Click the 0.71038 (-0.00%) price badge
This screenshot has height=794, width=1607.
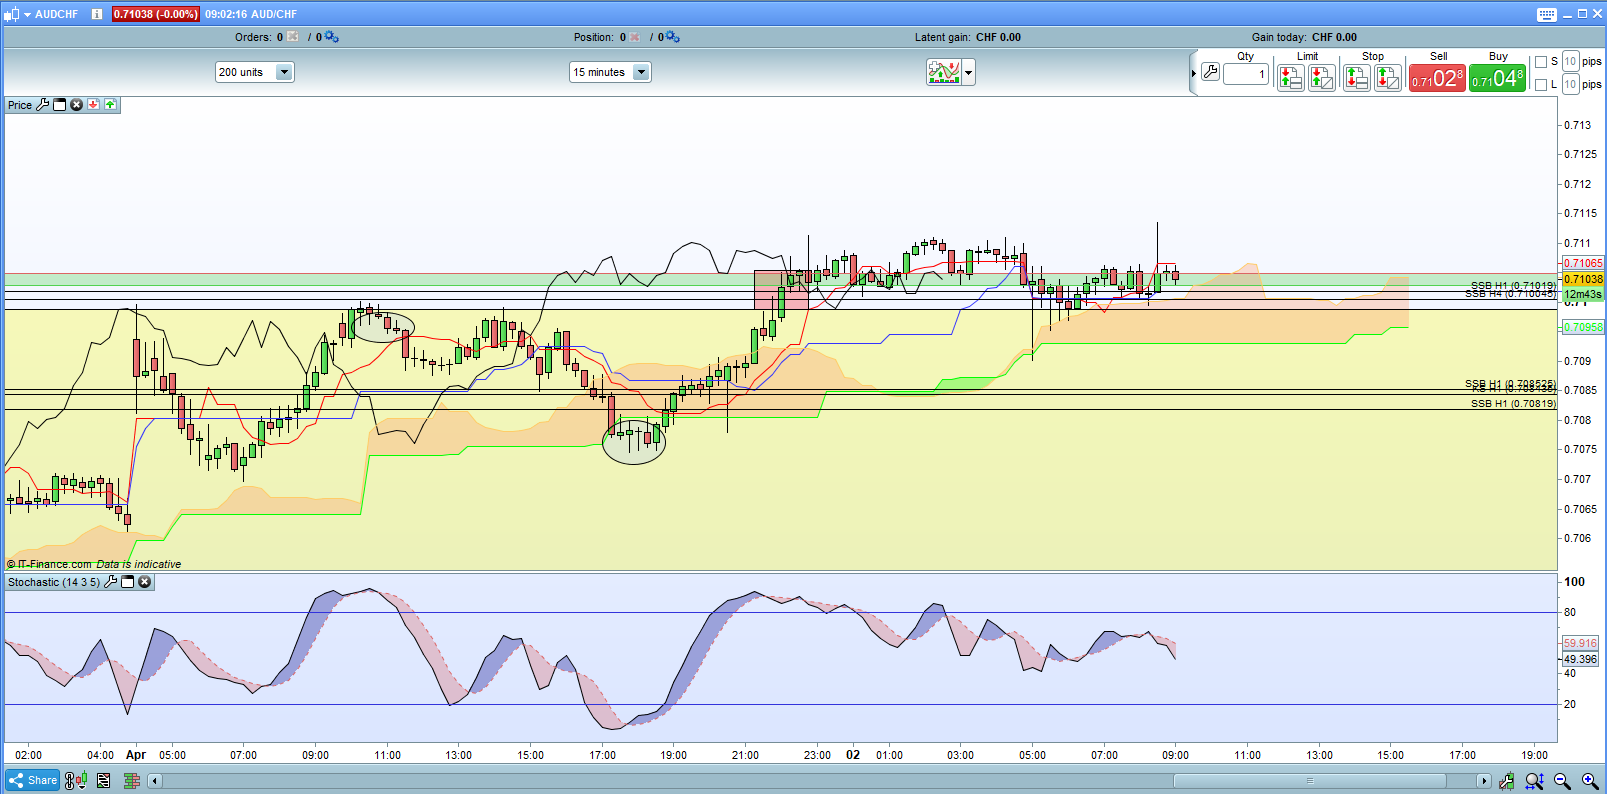(155, 14)
